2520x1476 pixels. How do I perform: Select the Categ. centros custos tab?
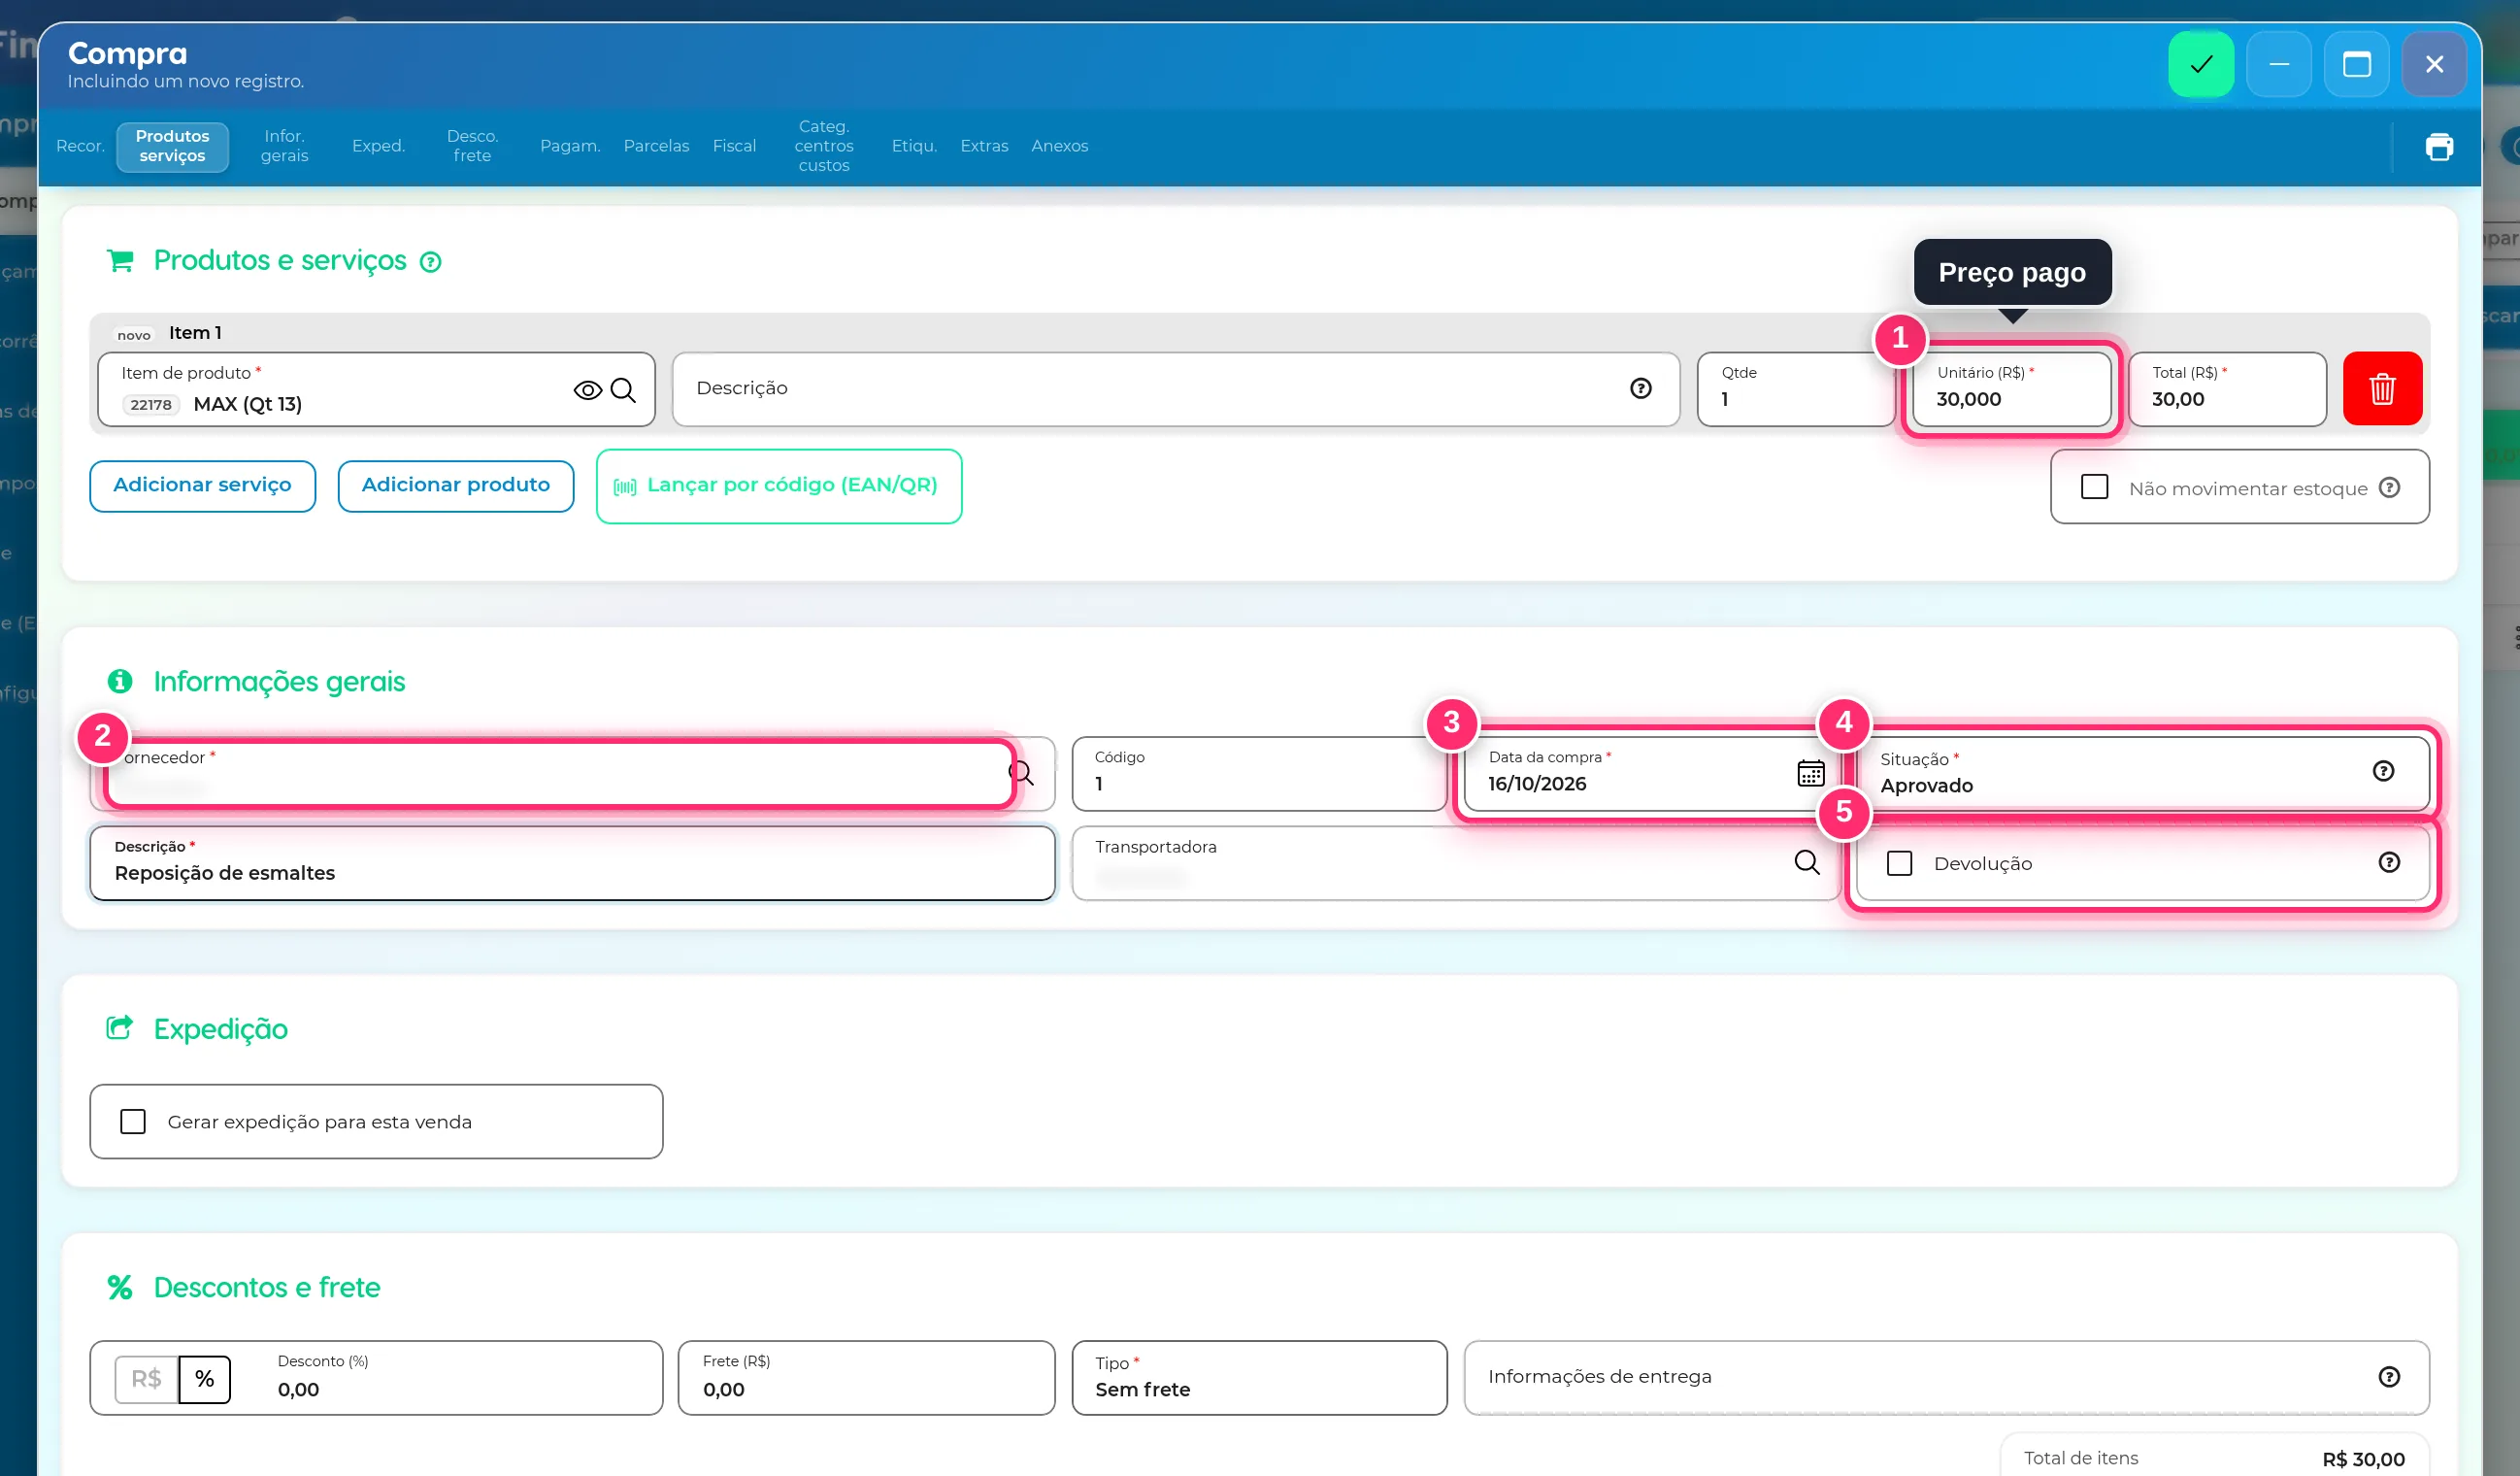823,146
